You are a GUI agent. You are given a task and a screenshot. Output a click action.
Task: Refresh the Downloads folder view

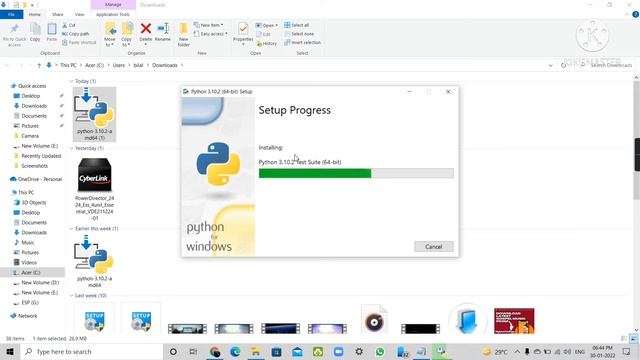point(563,65)
